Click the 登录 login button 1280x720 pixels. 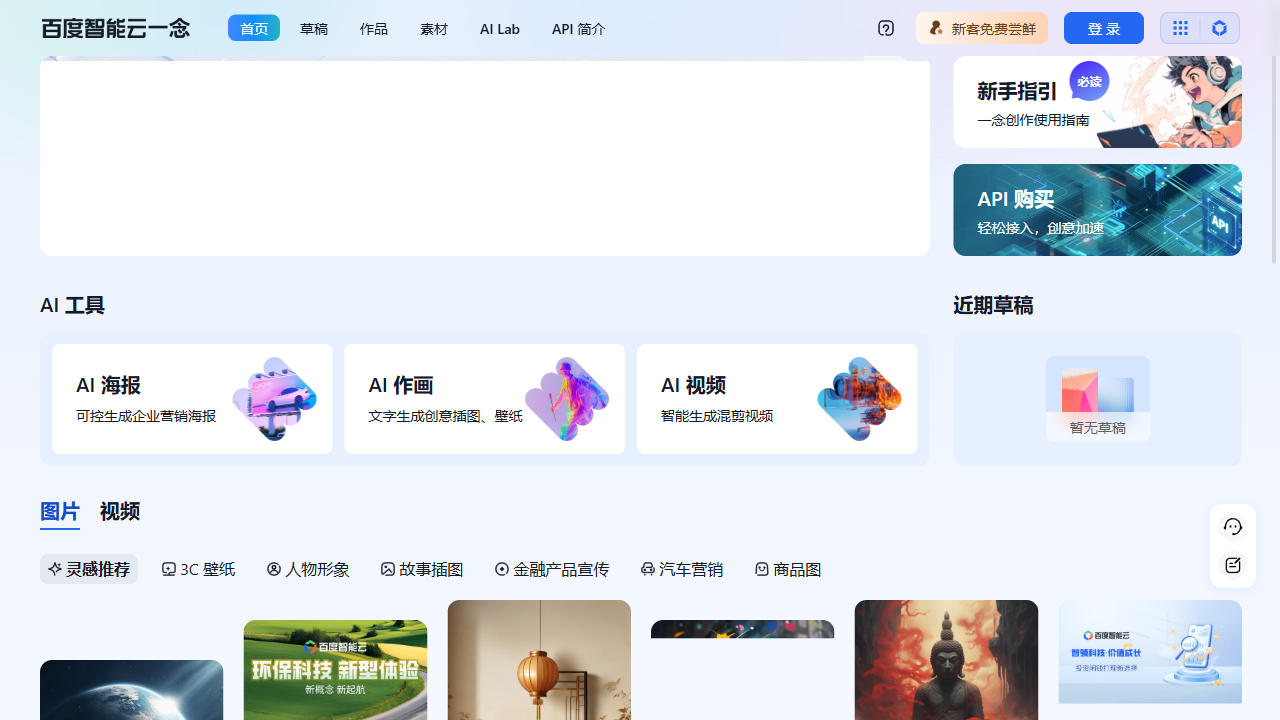click(1103, 29)
